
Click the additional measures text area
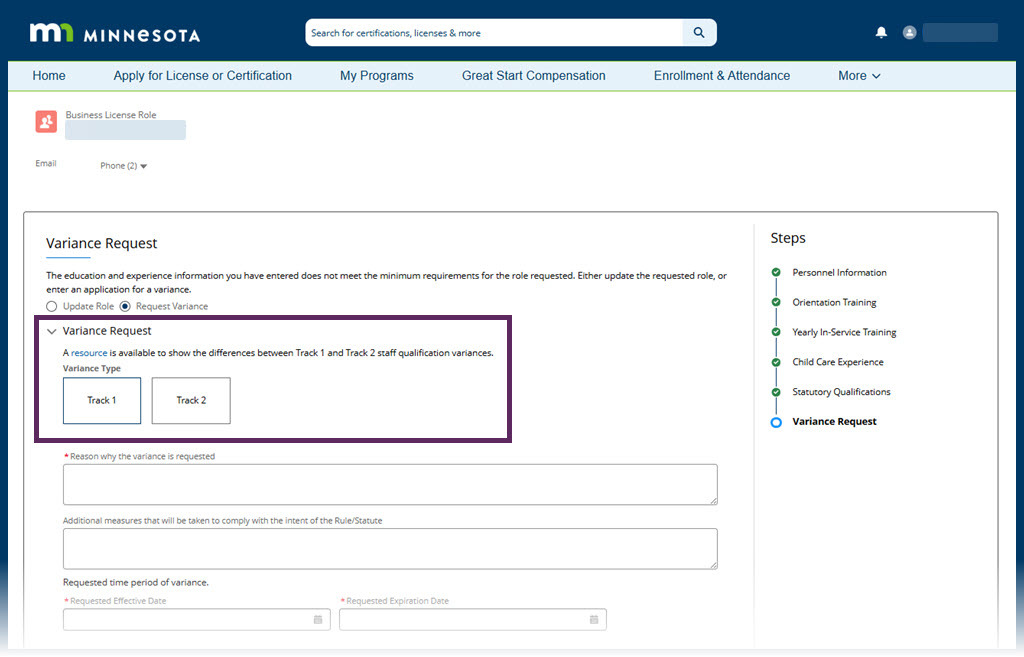(x=390, y=549)
